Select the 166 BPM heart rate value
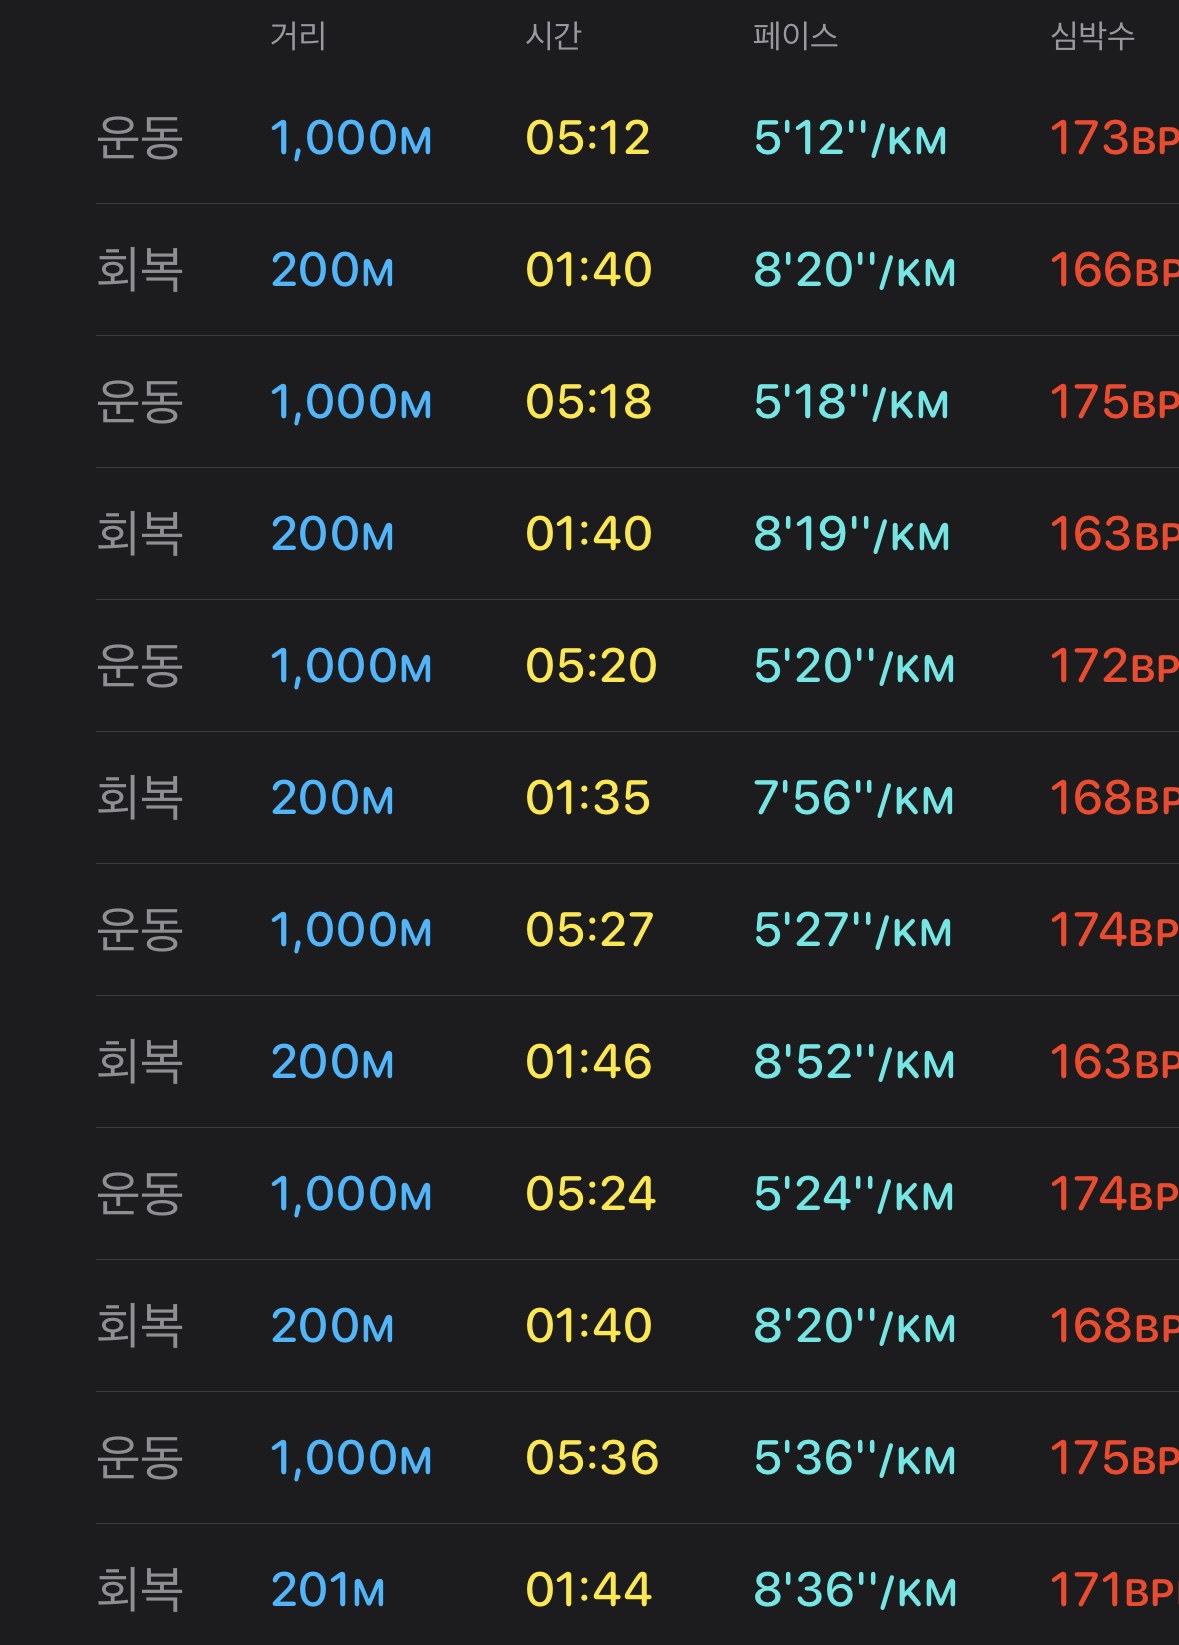The image size is (1179, 1645). [1113, 270]
